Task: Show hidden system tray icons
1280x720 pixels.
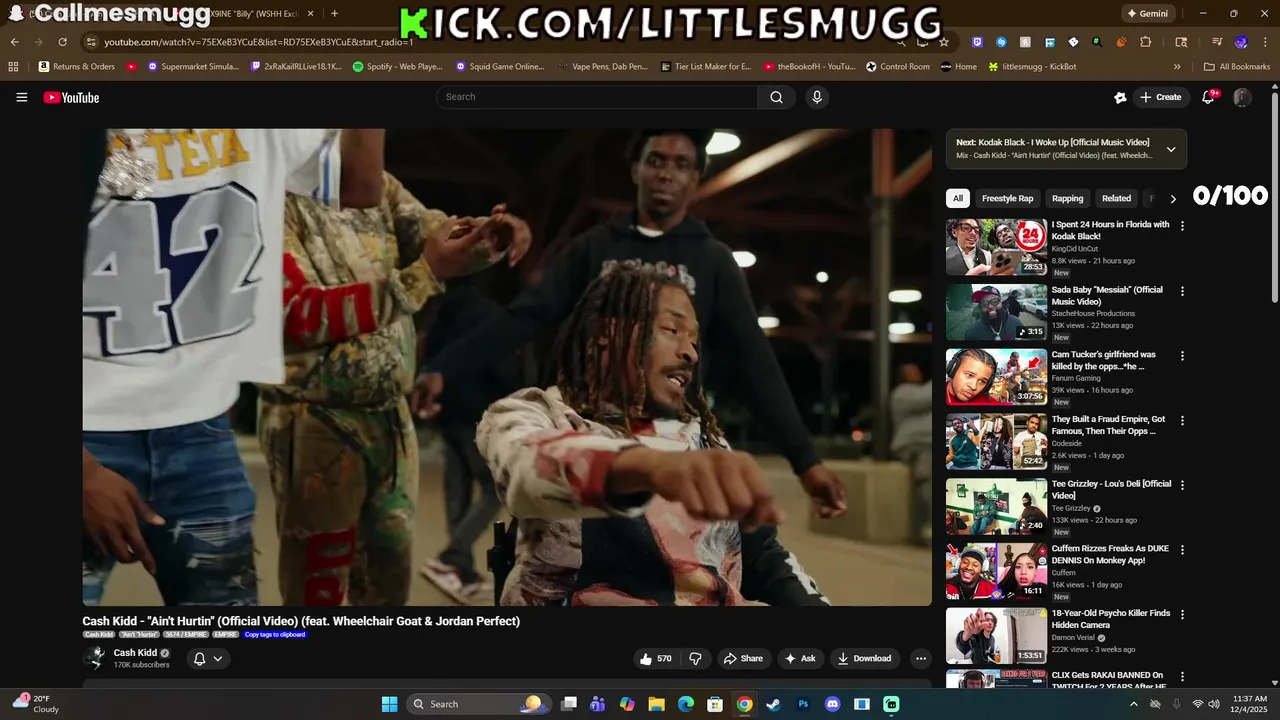Action: (x=1133, y=704)
